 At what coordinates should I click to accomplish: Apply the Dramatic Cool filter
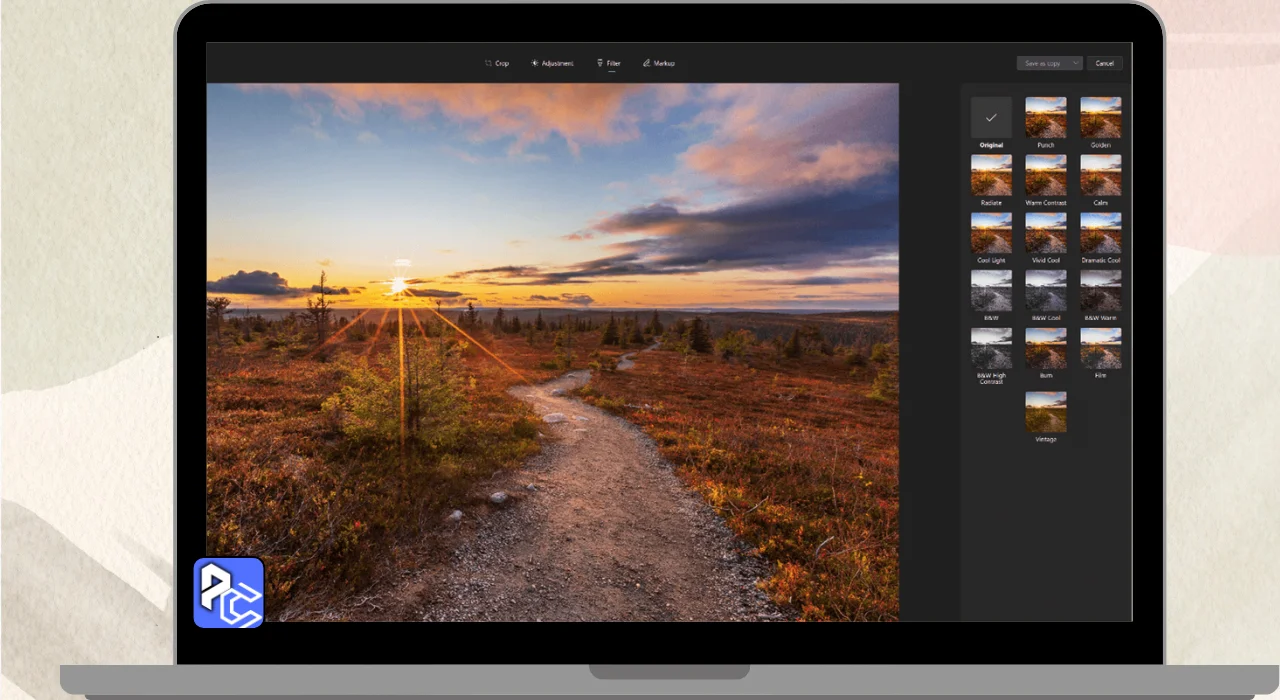point(1100,233)
